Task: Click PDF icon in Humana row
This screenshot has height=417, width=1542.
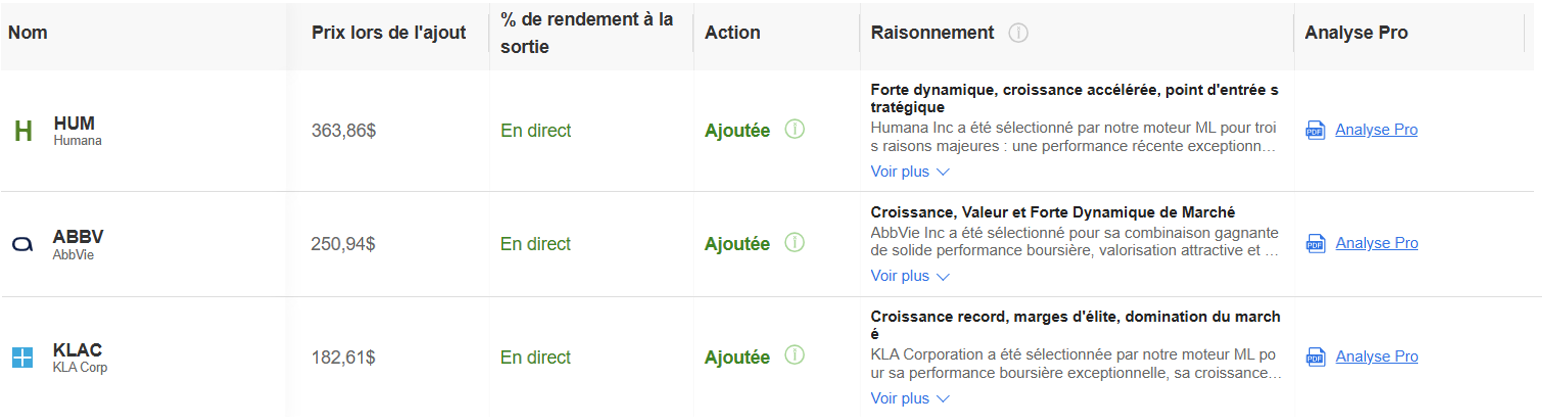Action: (x=1315, y=131)
